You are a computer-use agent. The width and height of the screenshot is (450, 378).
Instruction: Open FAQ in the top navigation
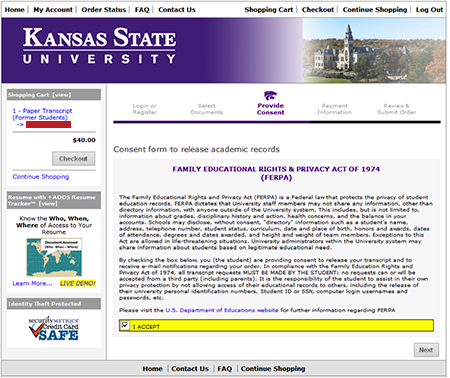[142, 10]
